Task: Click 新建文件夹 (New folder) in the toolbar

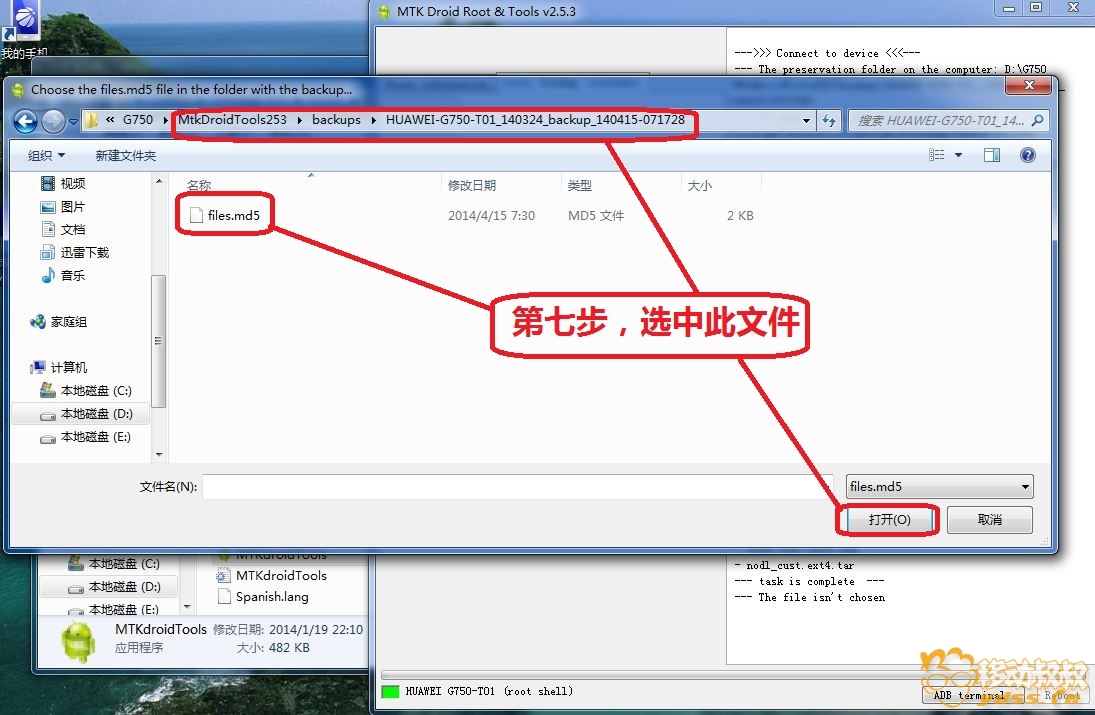Action: click(126, 156)
